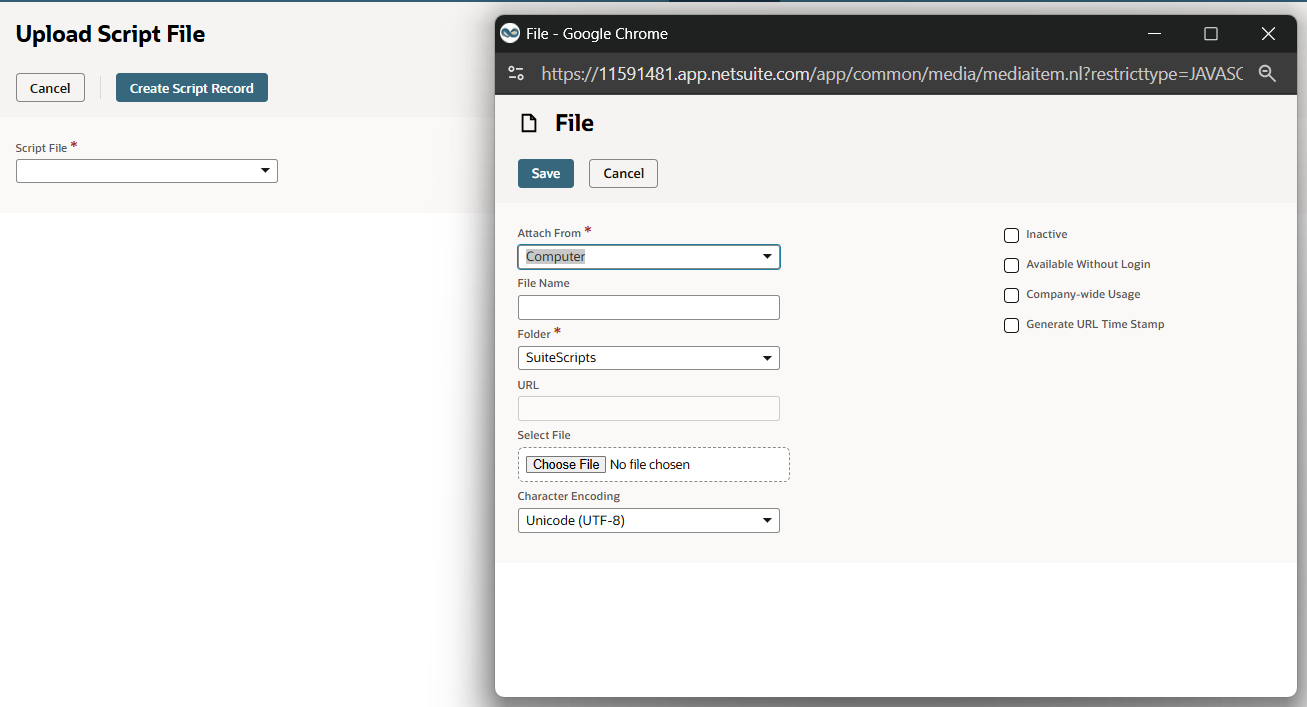Click Create Script Record button
1307x707 pixels.
tap(192, 88)
